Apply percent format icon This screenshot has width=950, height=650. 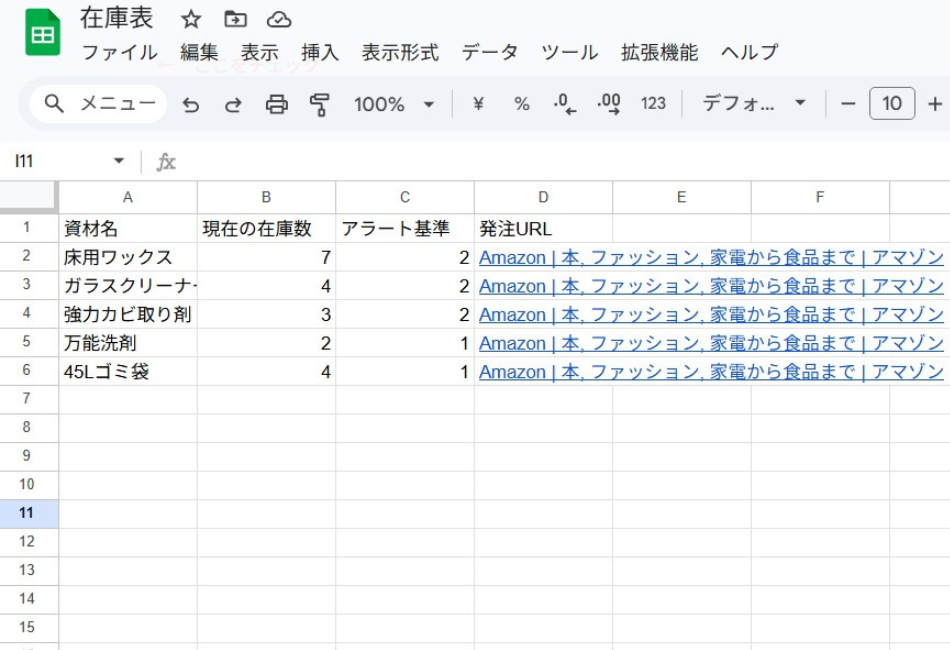[519, 103]
